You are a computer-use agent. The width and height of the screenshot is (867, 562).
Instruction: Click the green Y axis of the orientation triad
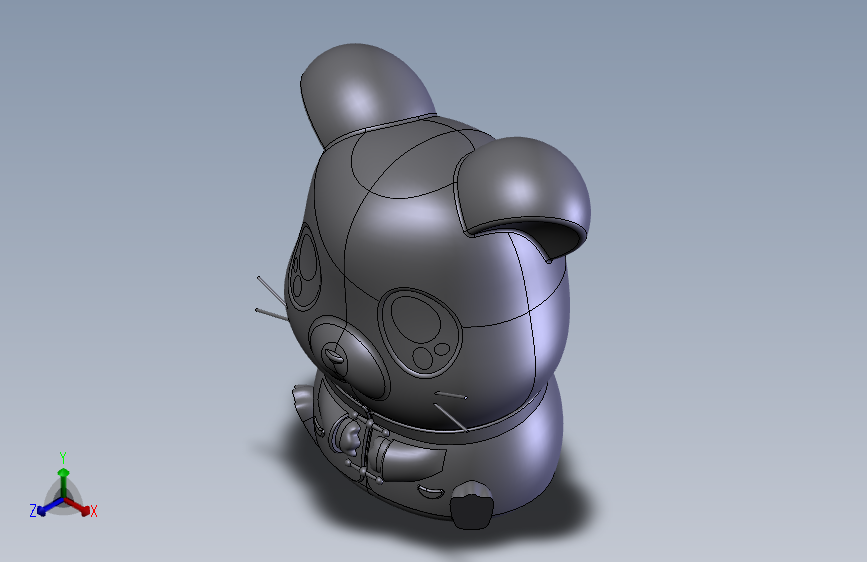[64, 483]
